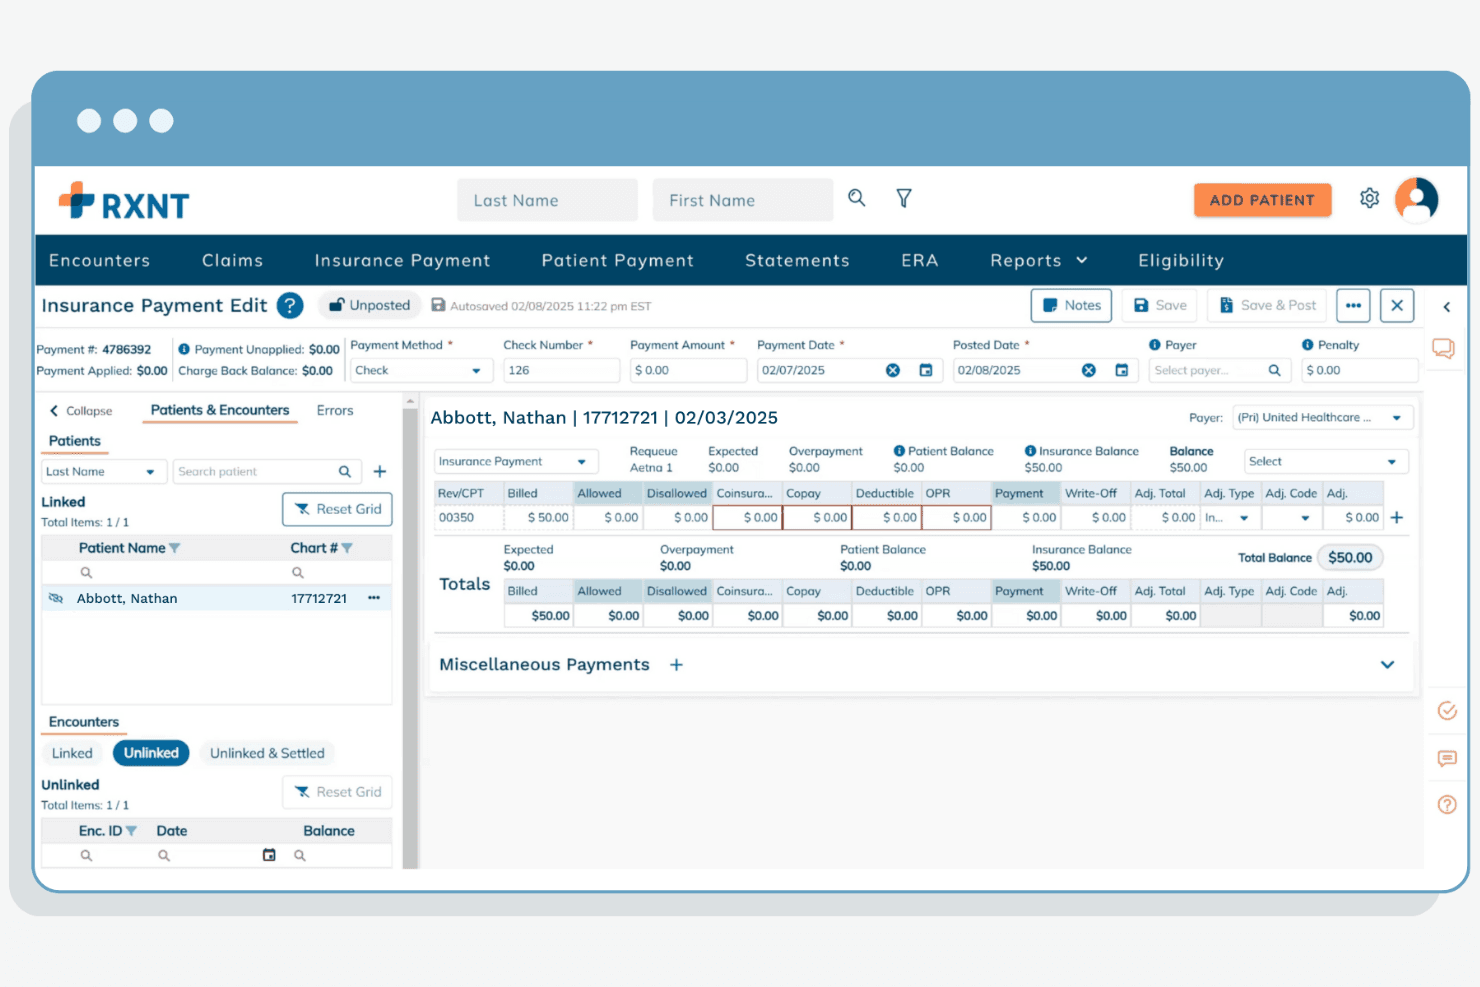
Task: Close the payment edit with X button
Action: (1397, 306)
